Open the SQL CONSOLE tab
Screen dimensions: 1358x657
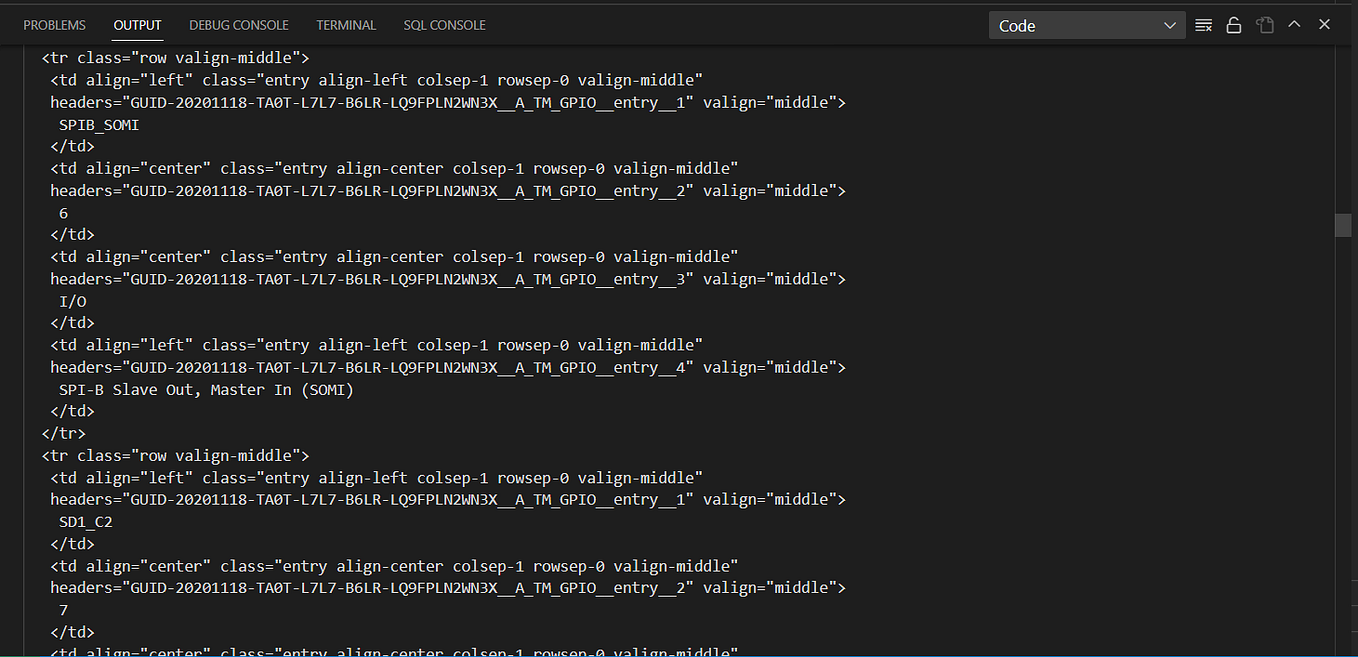click(444, 25)
